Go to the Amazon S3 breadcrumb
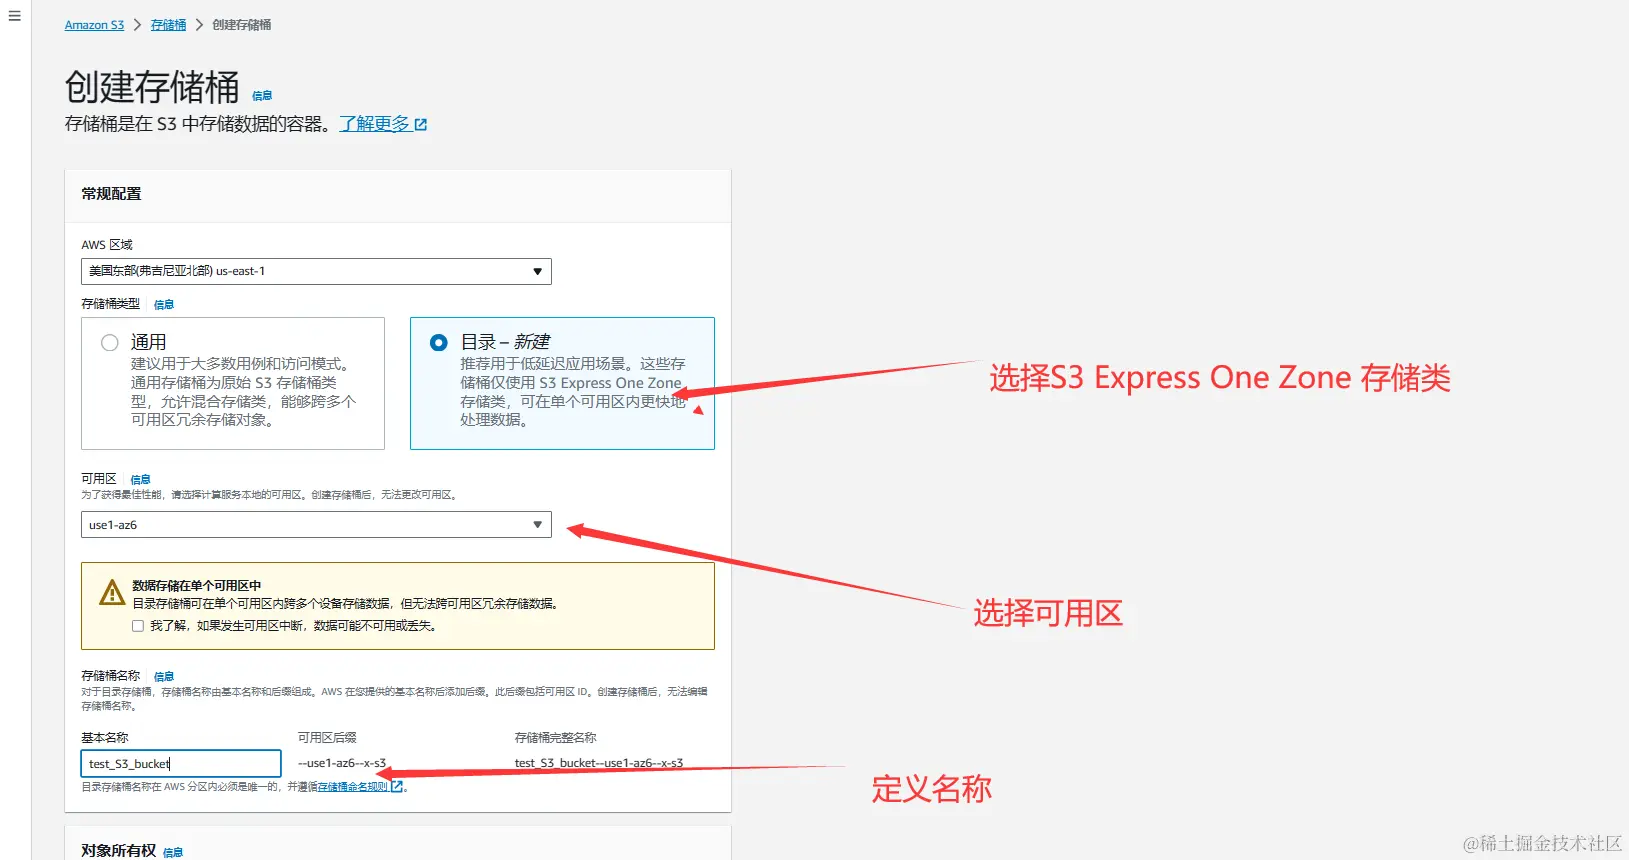1629x860 pixels. tap(94, 25)
